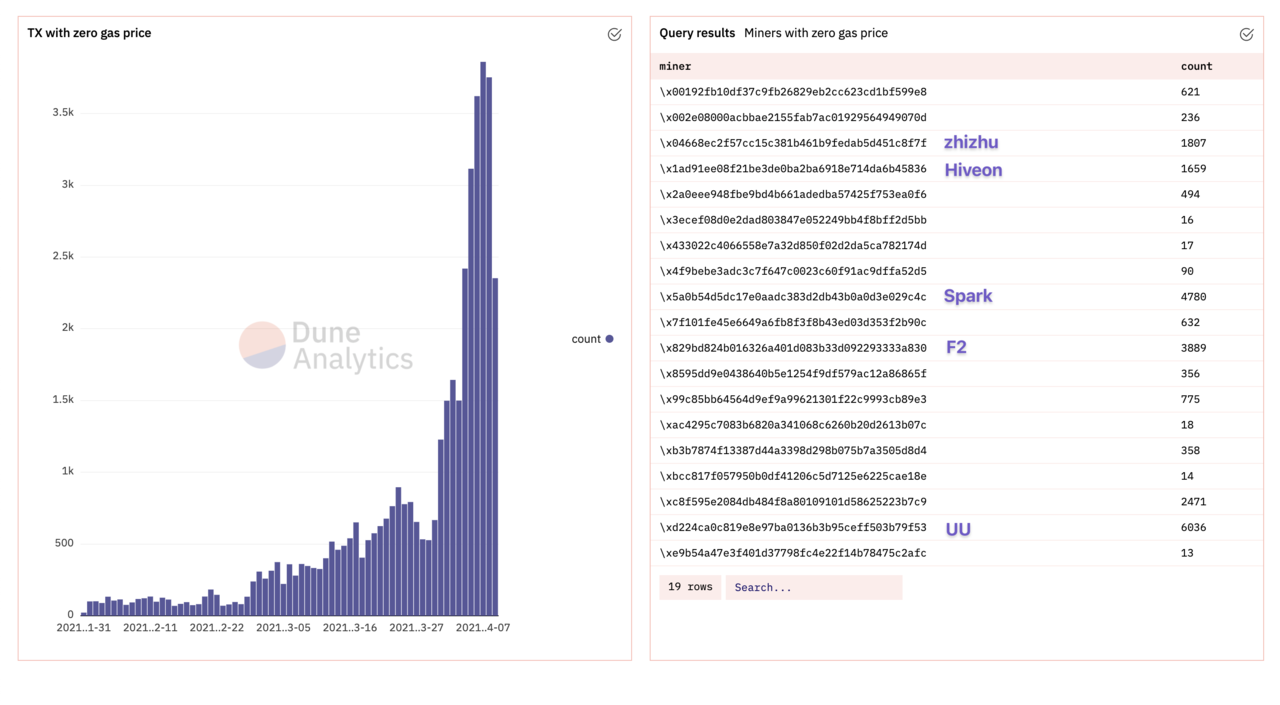Click the Search input in the results table
The height and width of the screenshot is (705, 1280).
tap(813, 587)
